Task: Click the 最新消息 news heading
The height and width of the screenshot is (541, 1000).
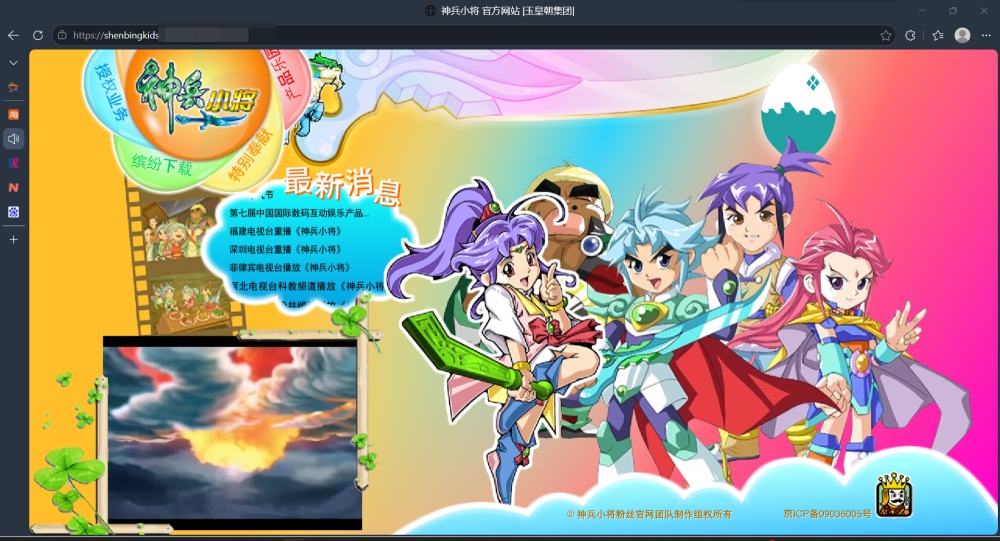Action: pyautogui.click(x=342, y=186)
